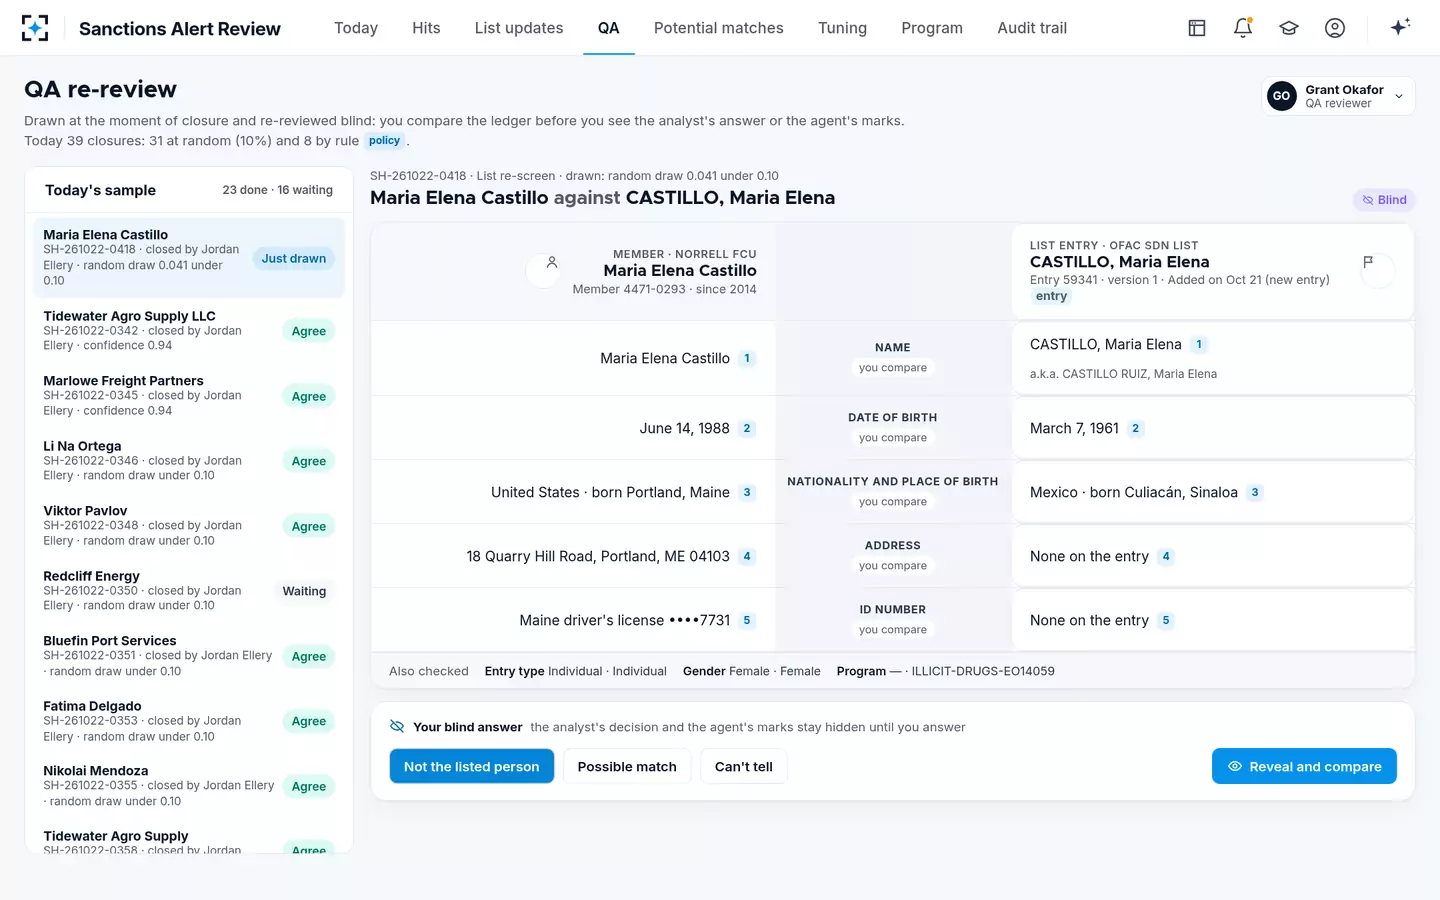This screenshot has height=900, width=1440.
Task: Click you compare under NAME
Action: (893, 368)
